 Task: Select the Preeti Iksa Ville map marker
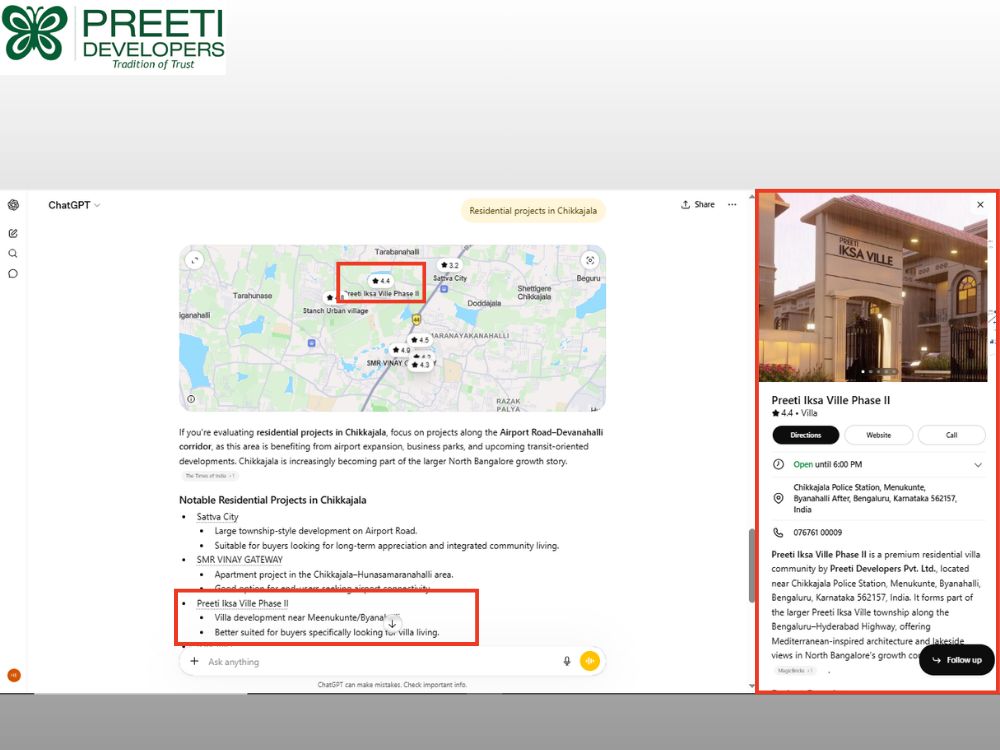[x=381, y=281]
